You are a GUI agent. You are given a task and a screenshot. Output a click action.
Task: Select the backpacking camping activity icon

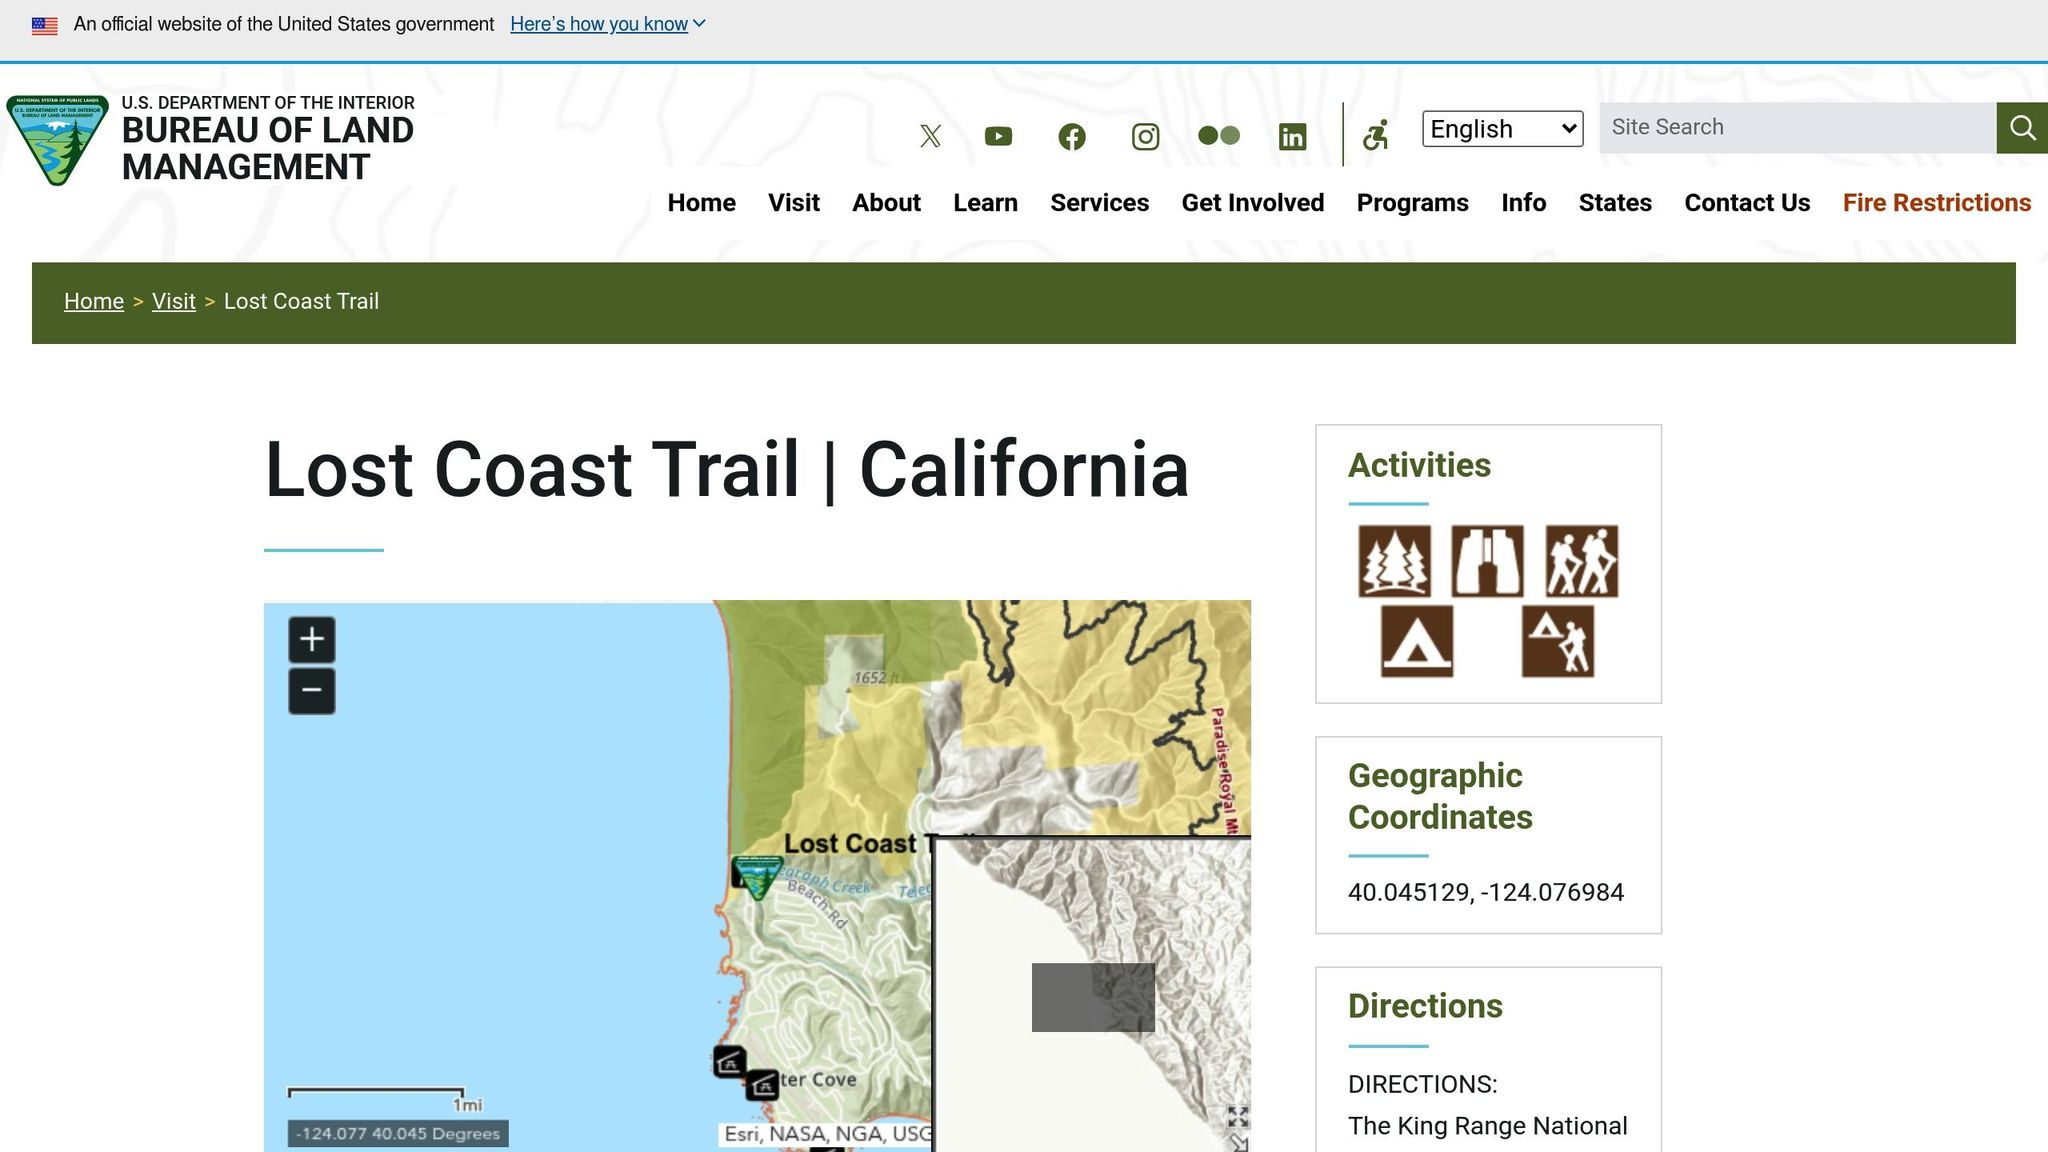1558,641
